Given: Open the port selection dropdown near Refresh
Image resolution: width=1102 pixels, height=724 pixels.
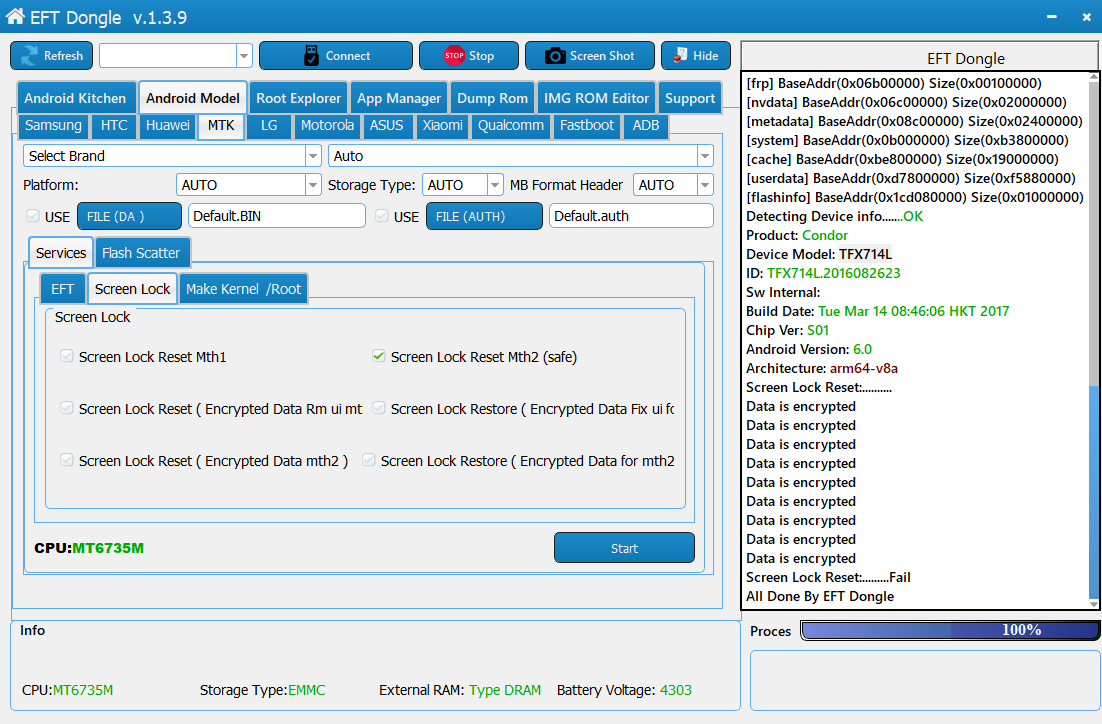Looking at the screenshot, I should tap(244, 56).
